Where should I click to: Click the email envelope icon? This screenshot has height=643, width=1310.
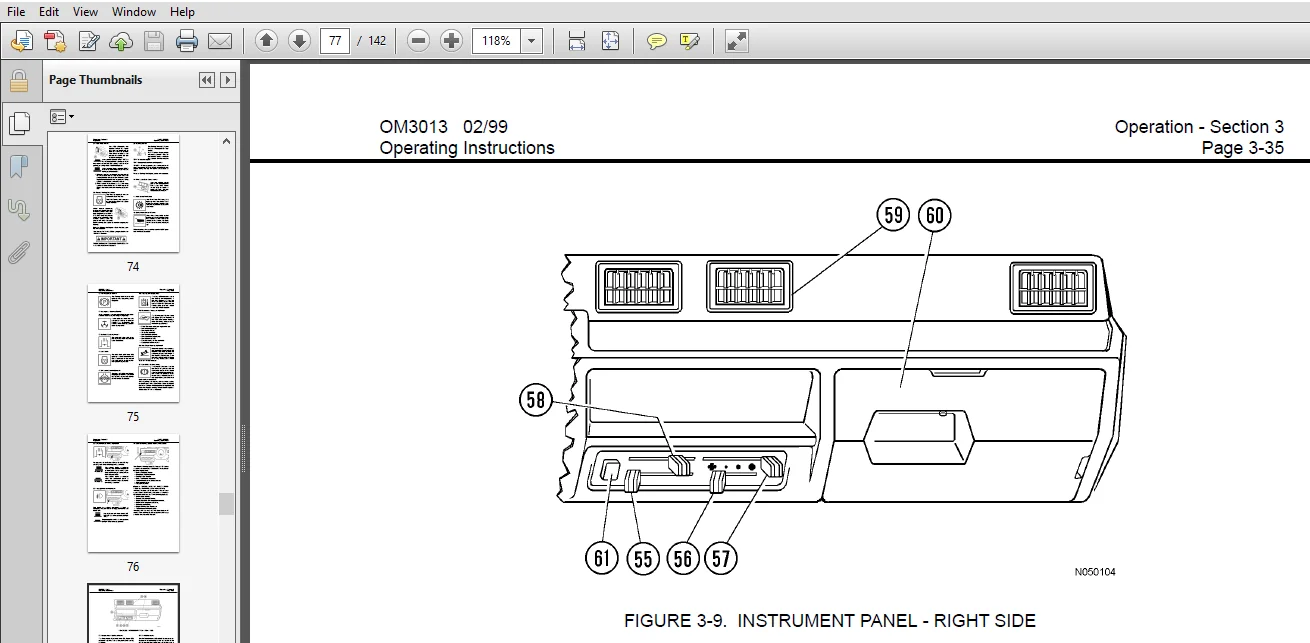pyautogui.click(x=220, y=41)
